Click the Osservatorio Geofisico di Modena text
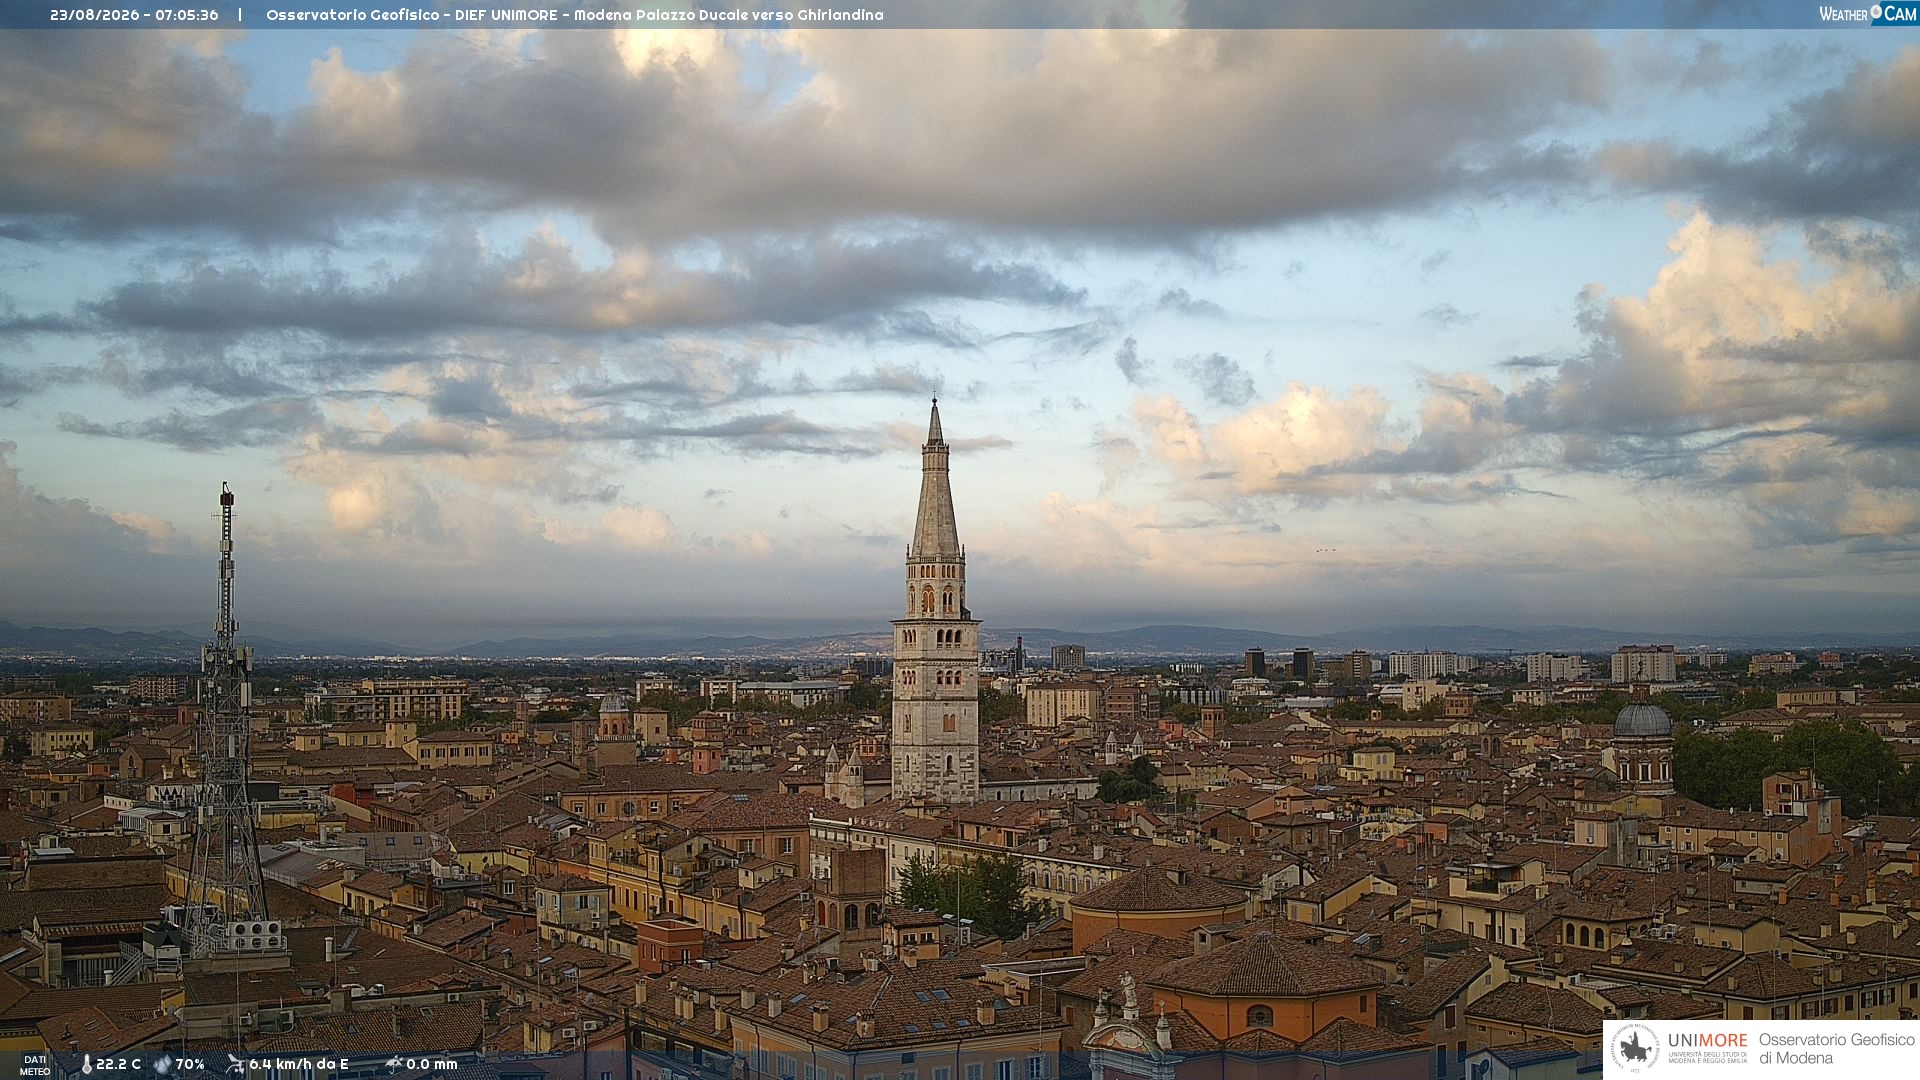The width and height of the screenshot is (1920, 1080). (1836, 1049)
